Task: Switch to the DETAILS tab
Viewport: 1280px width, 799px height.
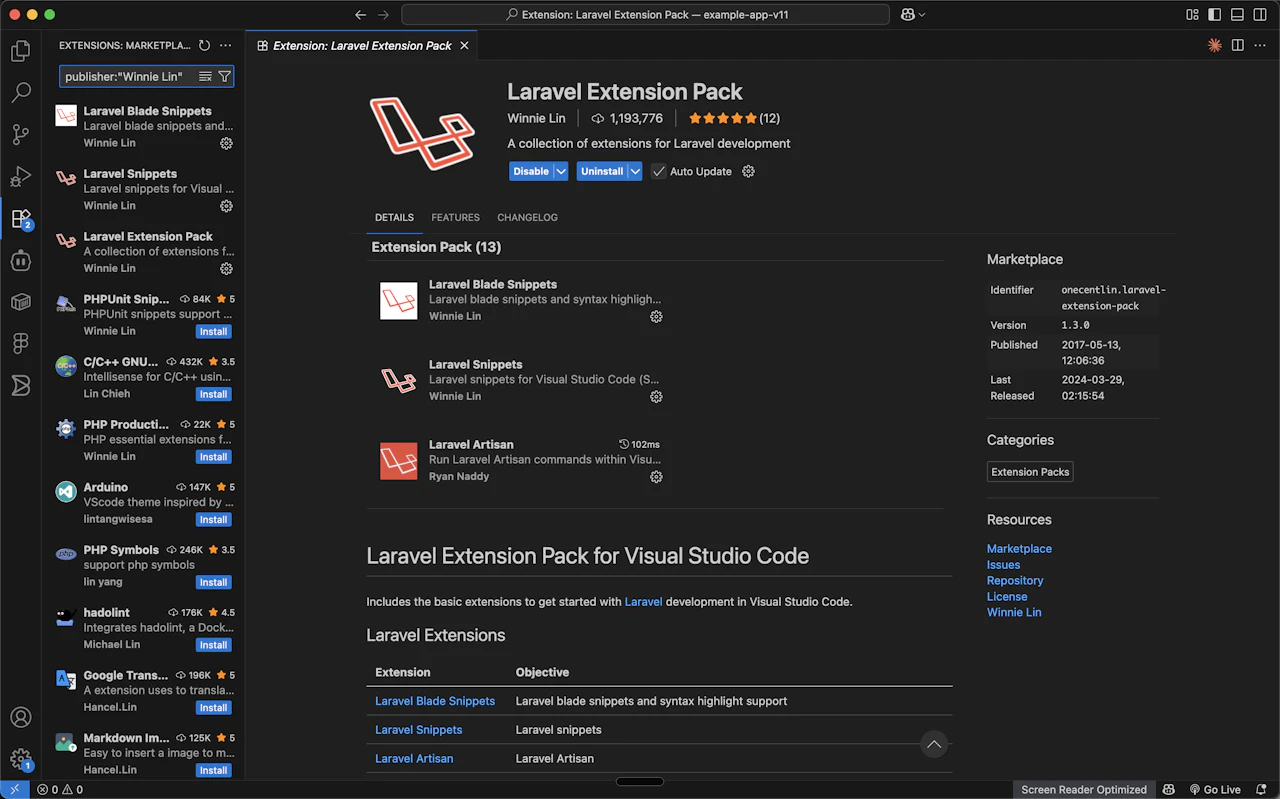Action: point(394,217)
